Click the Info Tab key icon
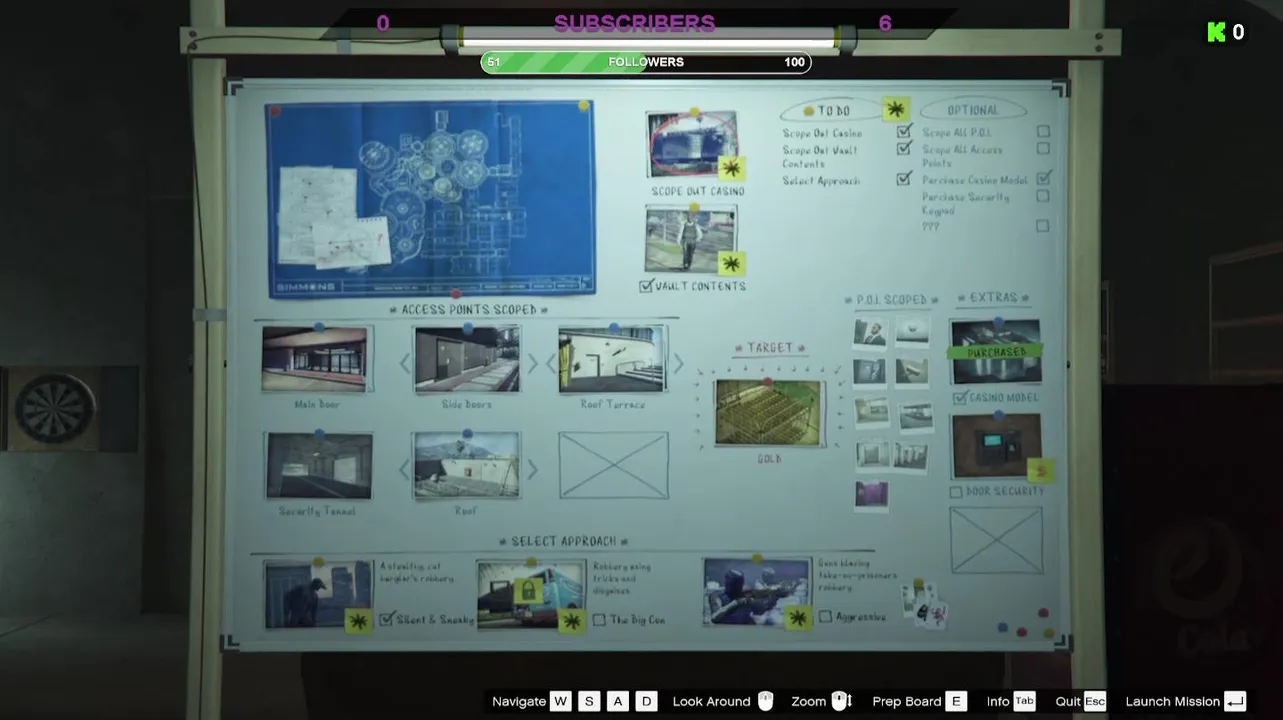This screenshot has width=1283, height=720. coord(1025,701)
